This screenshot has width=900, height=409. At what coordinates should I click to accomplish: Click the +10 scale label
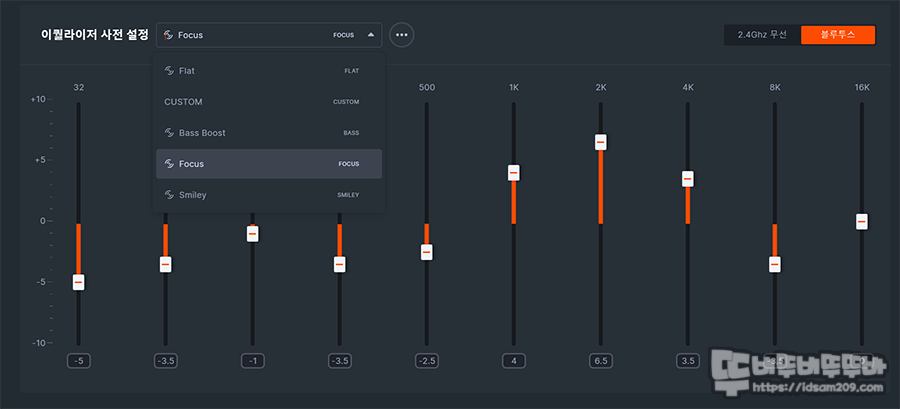[x=38, y=99]
